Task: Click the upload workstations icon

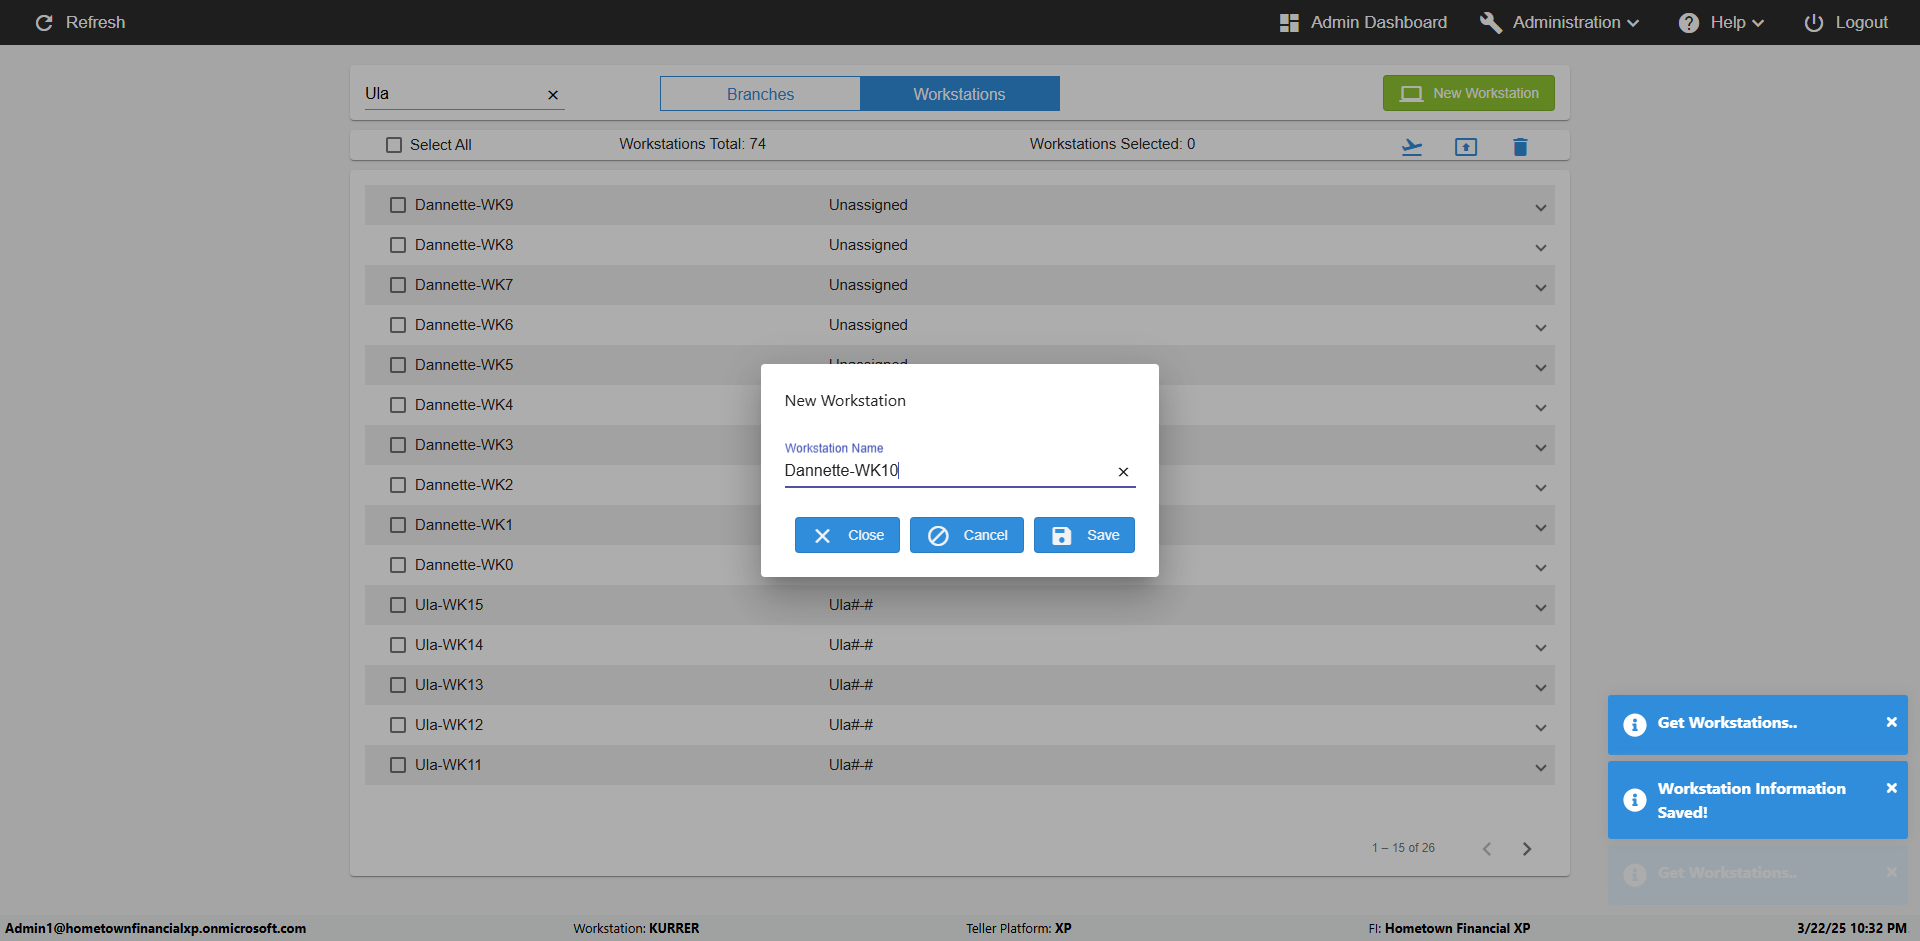Action: (1466, 147)
